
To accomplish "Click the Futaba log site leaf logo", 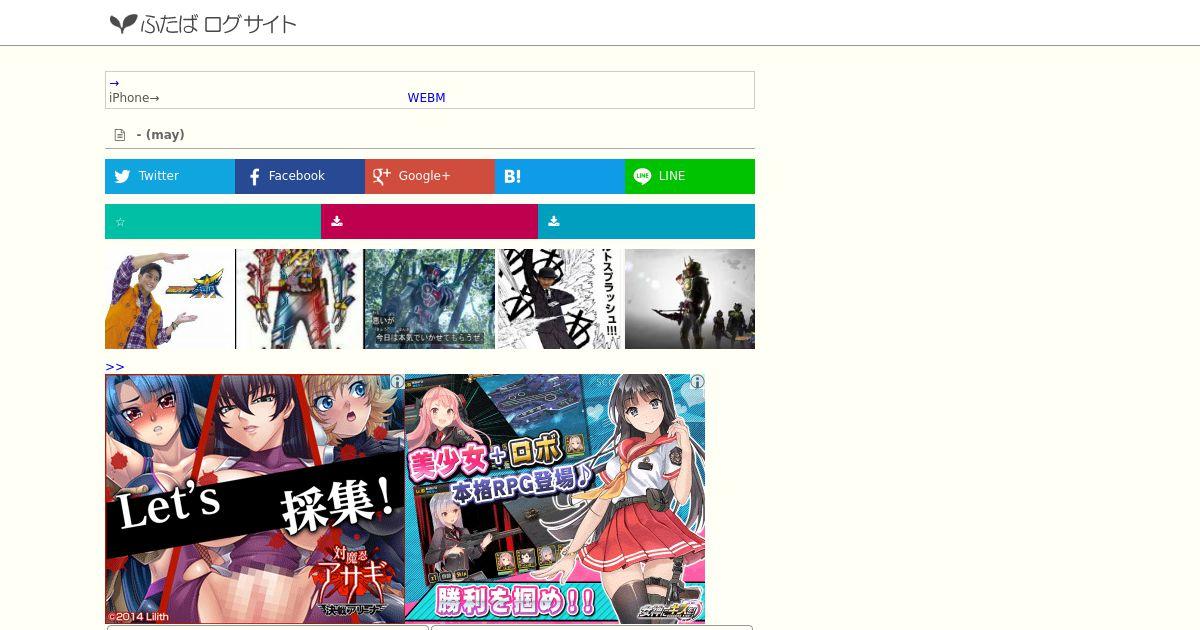I will [x=123, y=23].
